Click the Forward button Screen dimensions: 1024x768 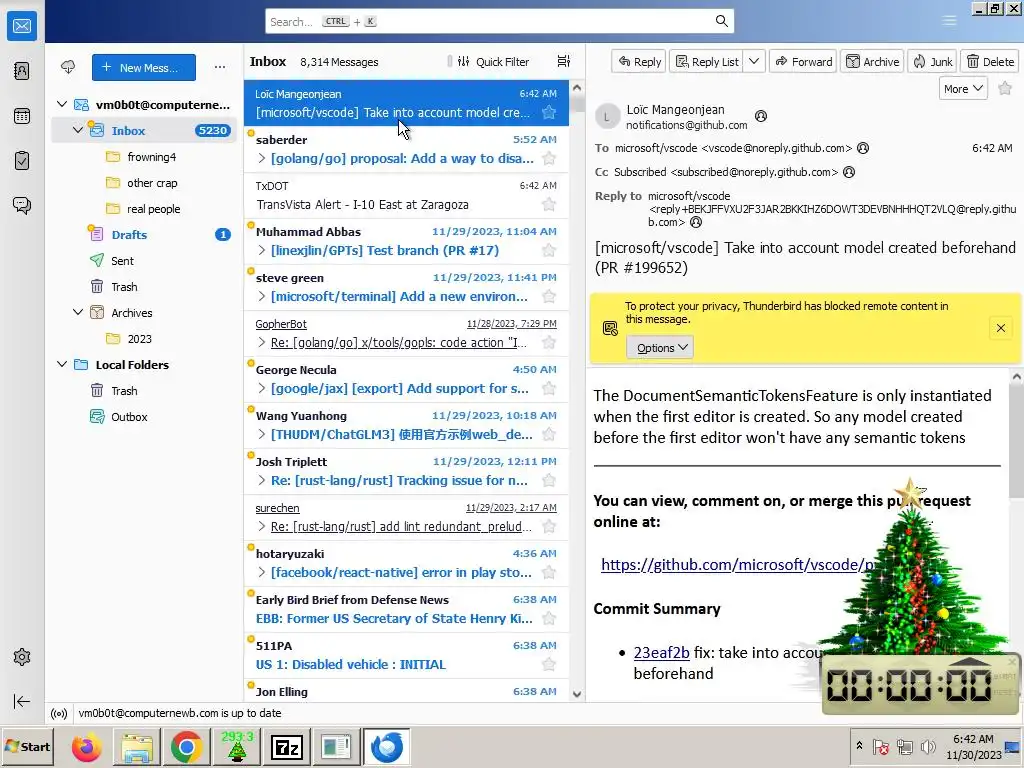pos(803,61)
